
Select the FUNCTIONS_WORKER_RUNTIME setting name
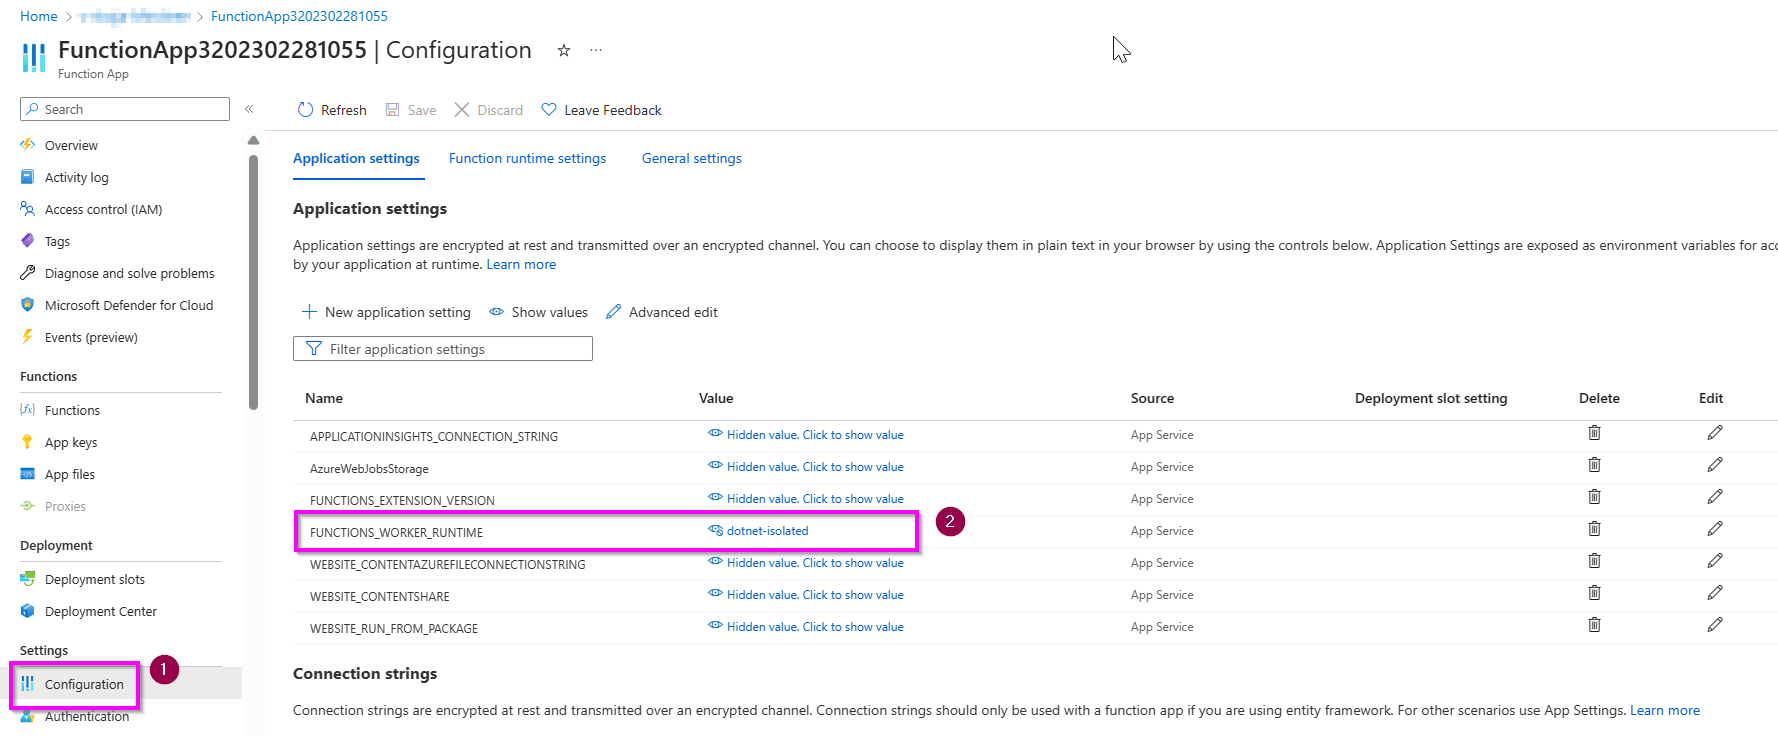(396, 532)
